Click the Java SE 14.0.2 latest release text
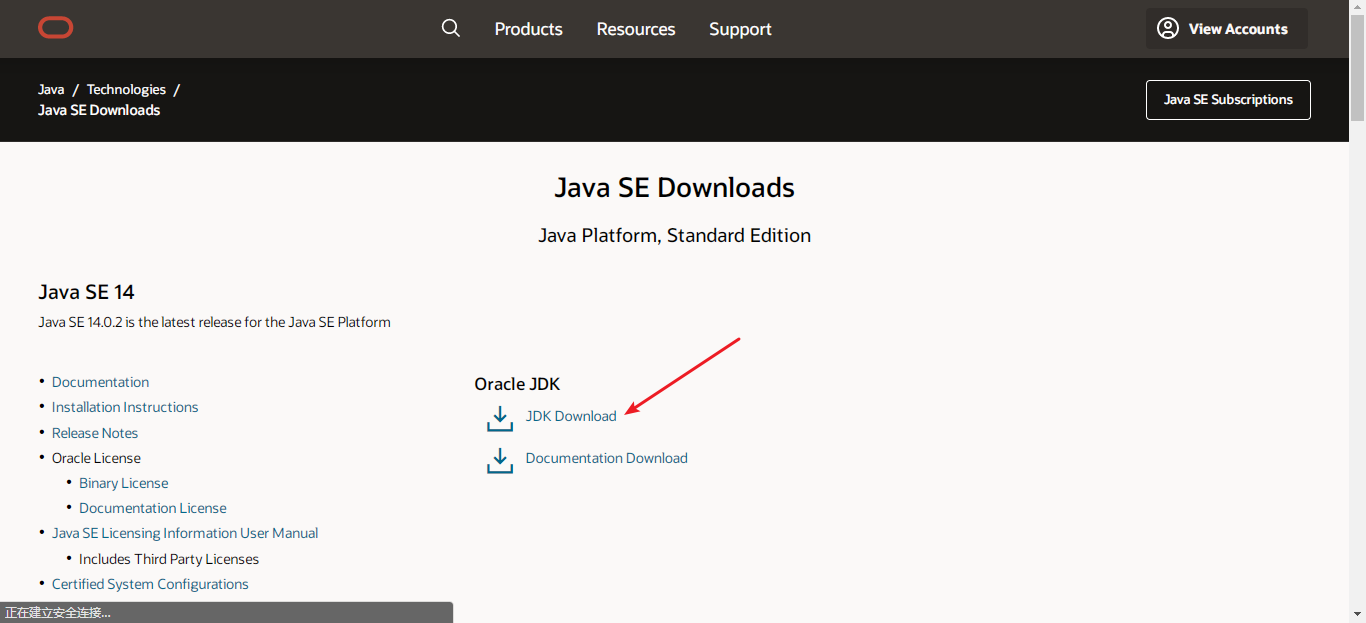 tap(214, 322)
